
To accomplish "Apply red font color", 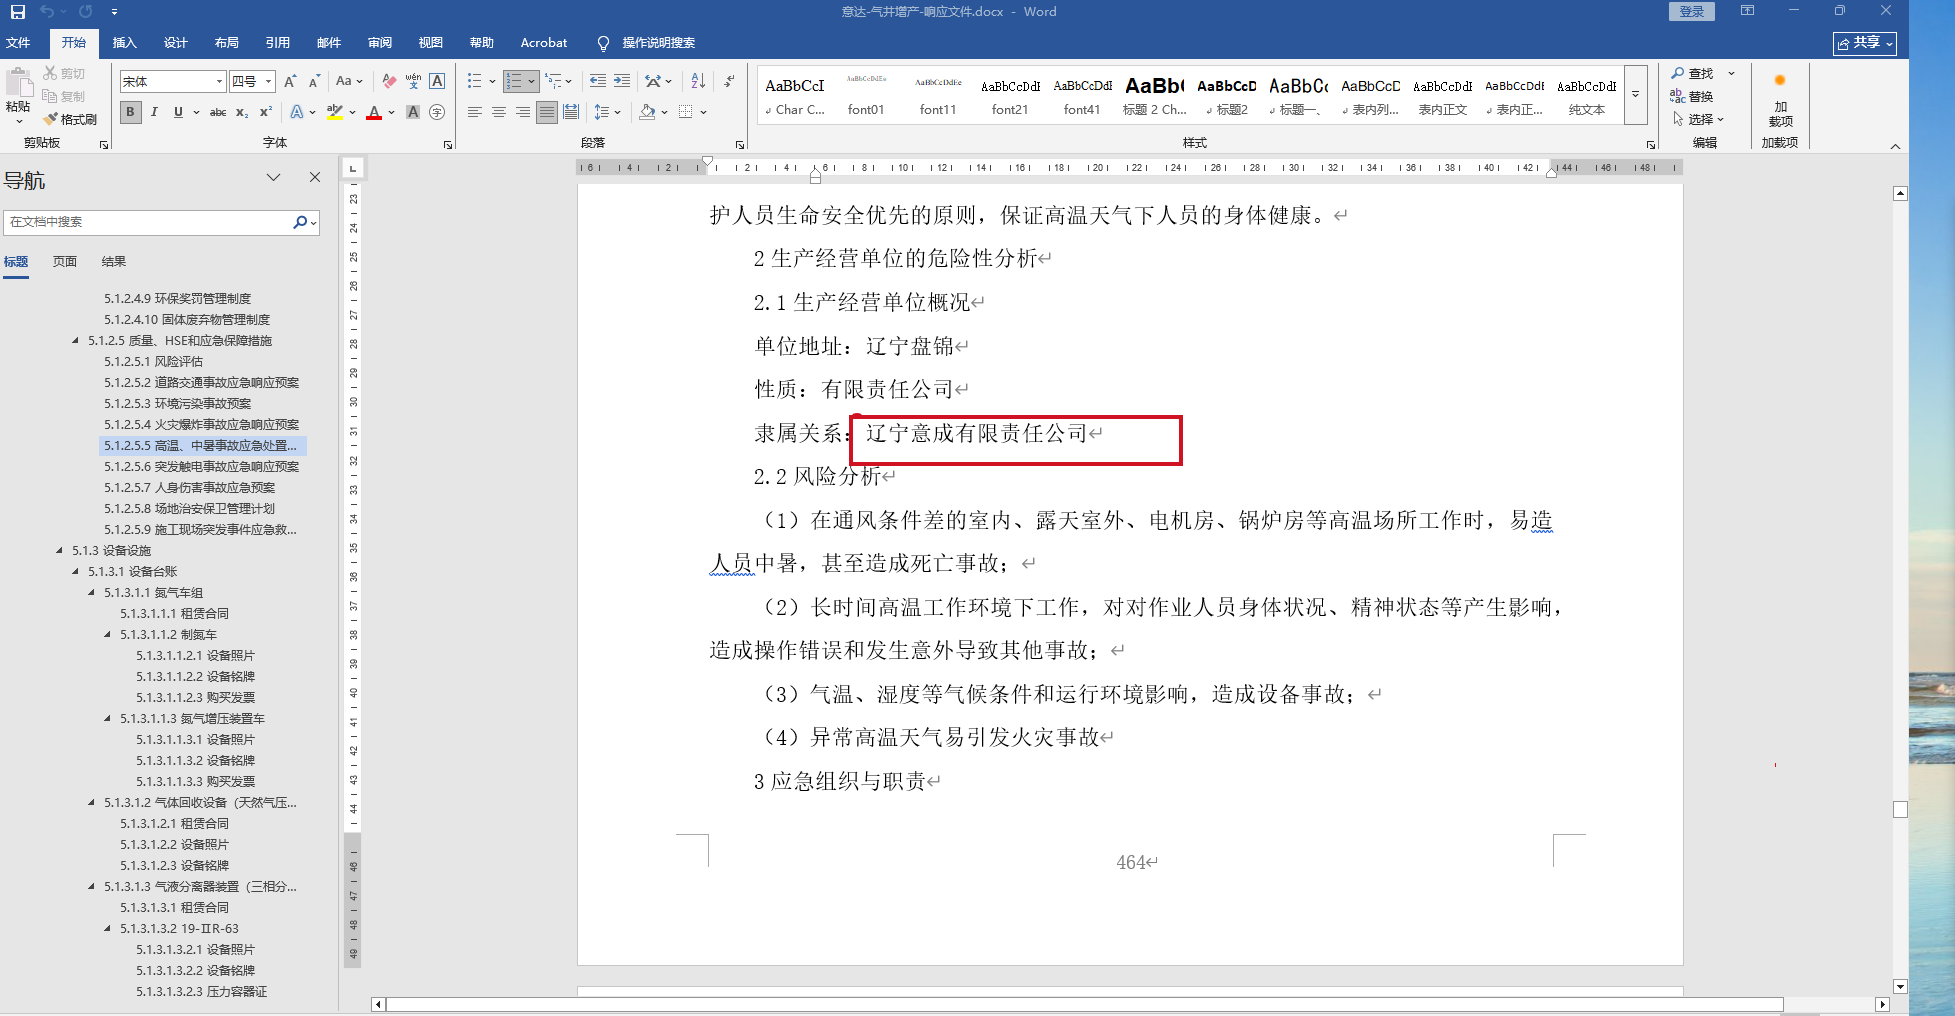I will (374, 112).
